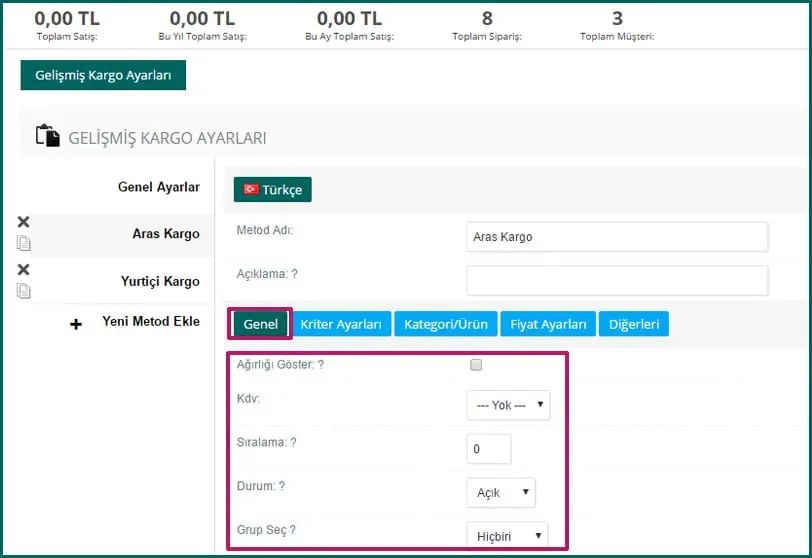Open the Kdv dropdown
812x558 pixels.
(x=508, y=405)
